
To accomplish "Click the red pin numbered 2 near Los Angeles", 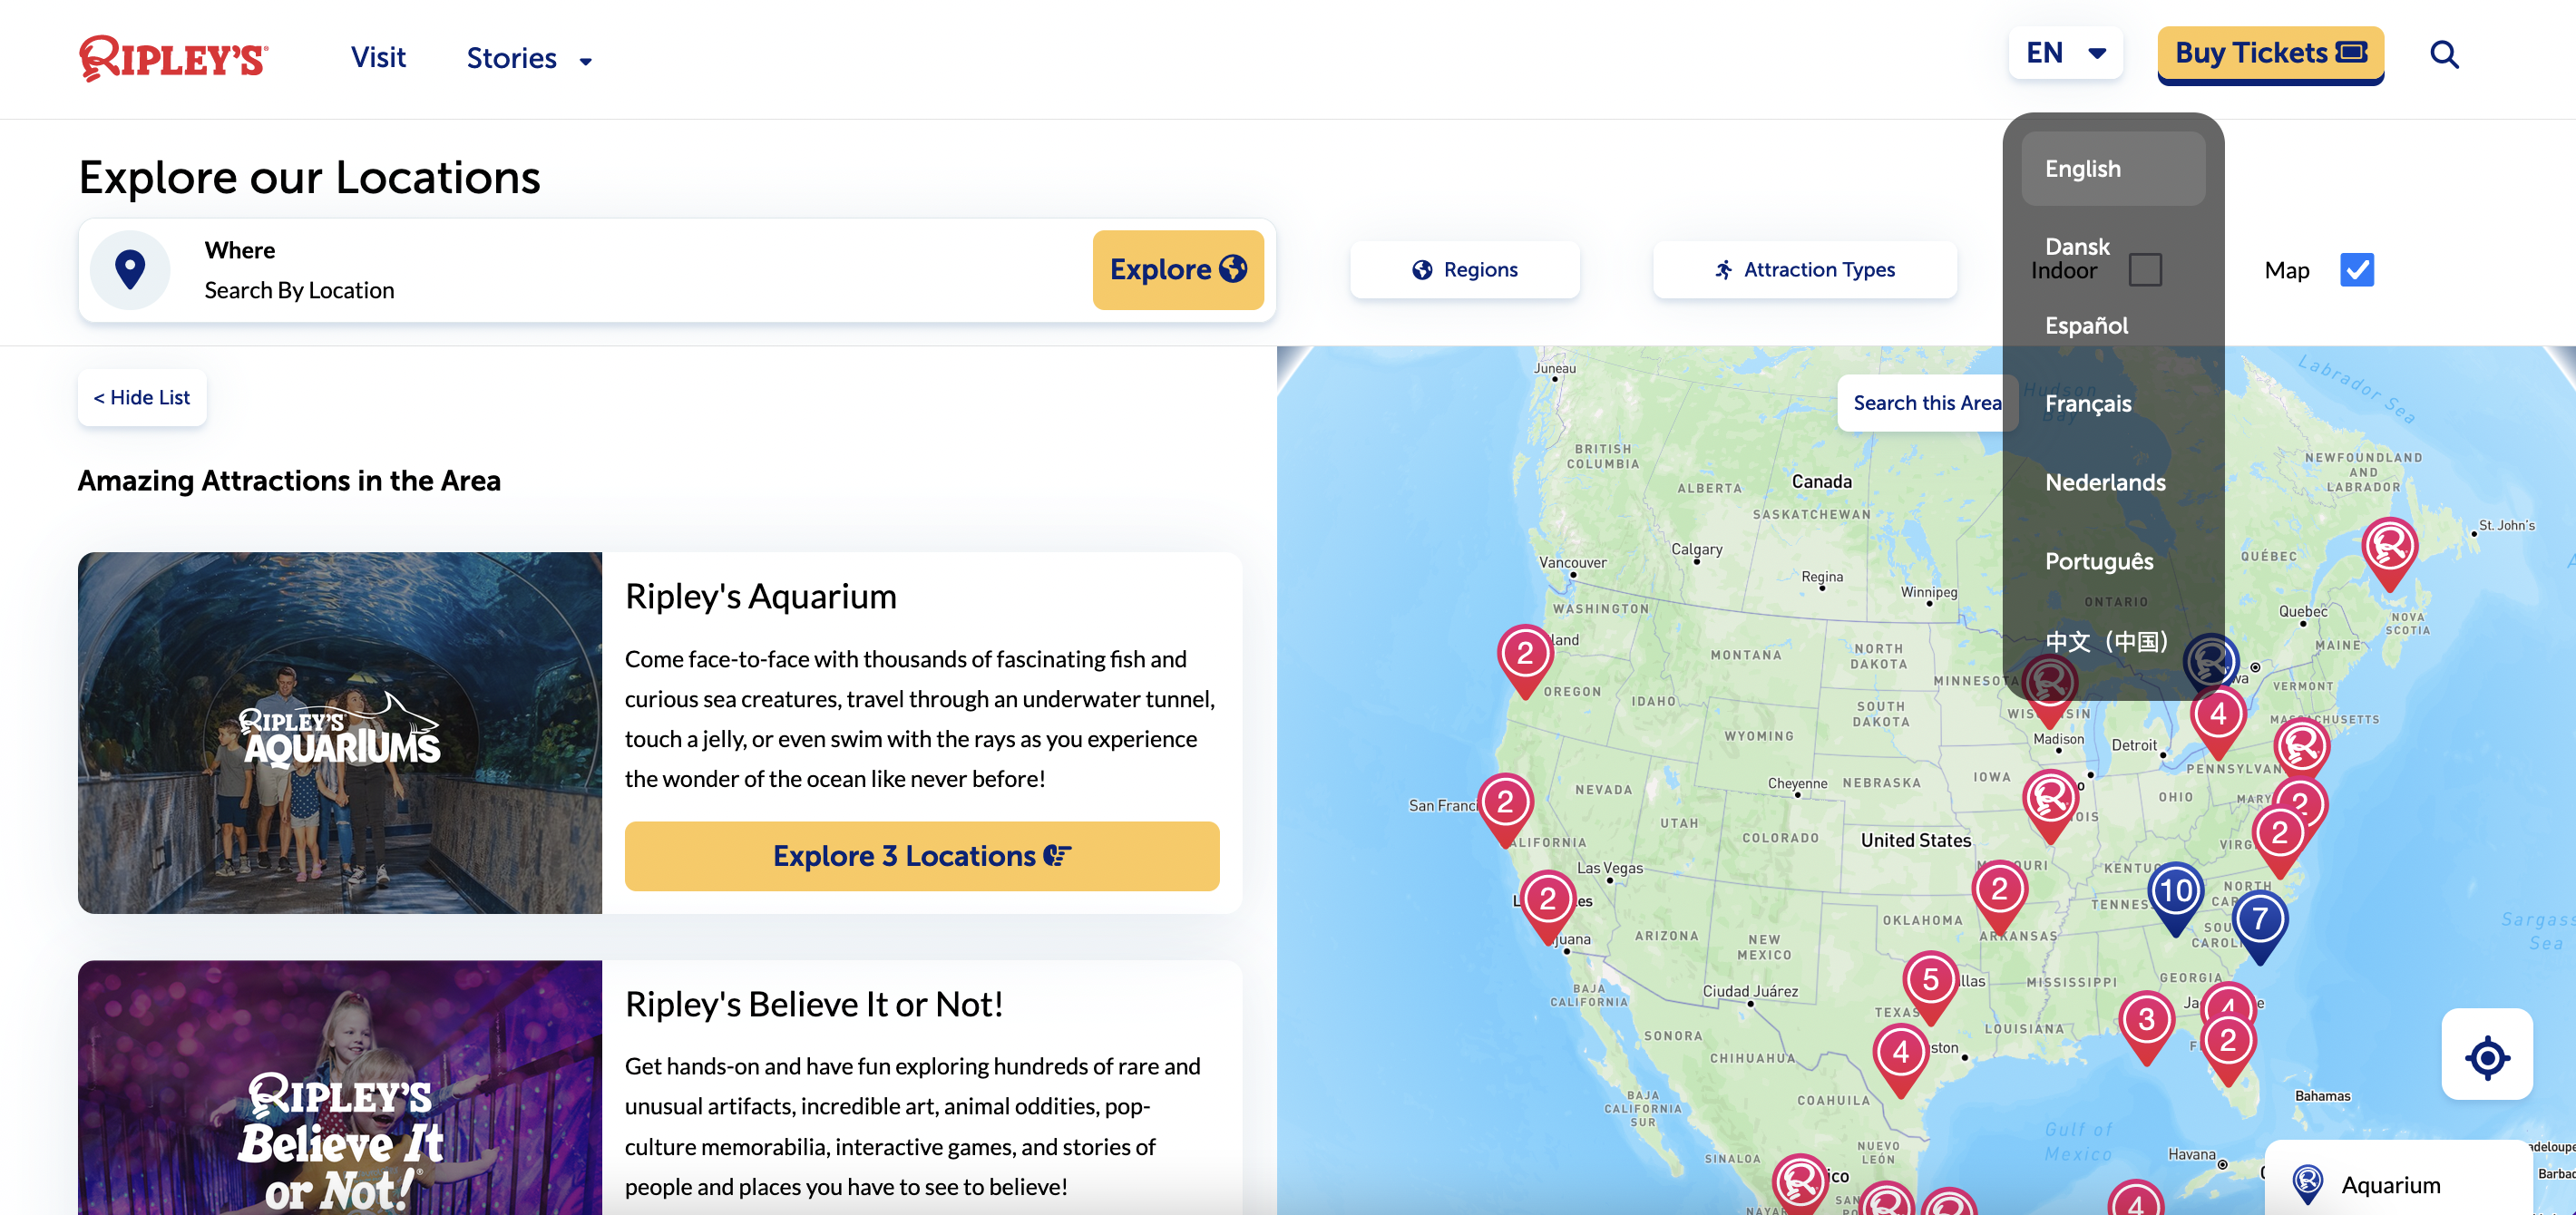I will click(x=1547, y=905).
